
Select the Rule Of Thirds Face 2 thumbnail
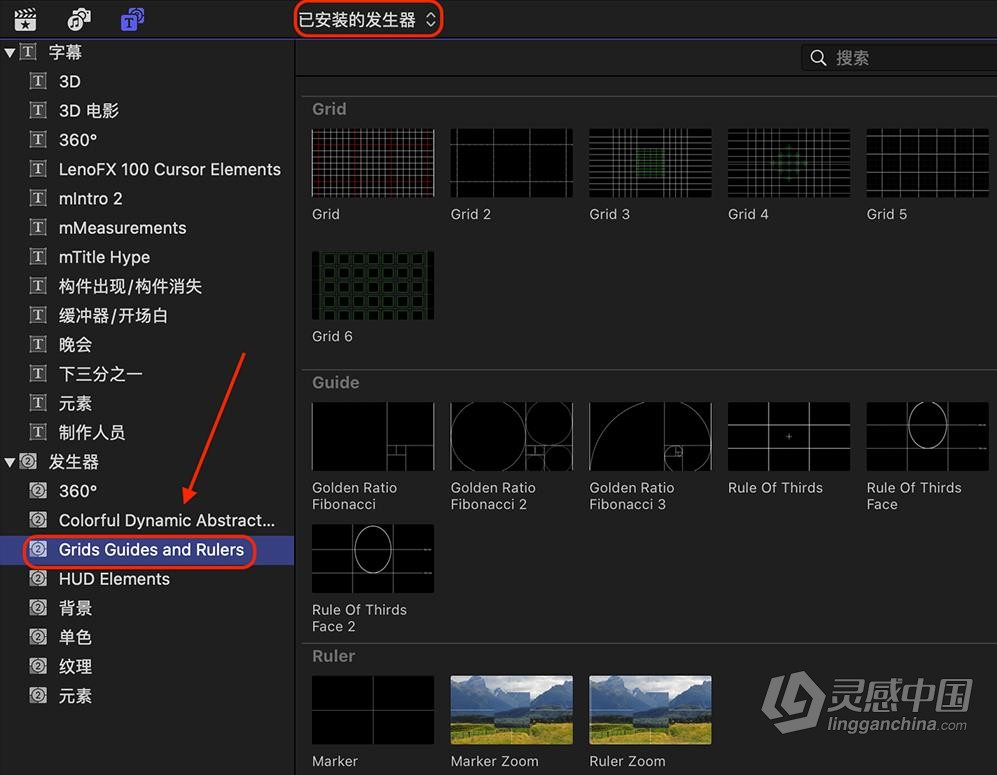(373, 558)
